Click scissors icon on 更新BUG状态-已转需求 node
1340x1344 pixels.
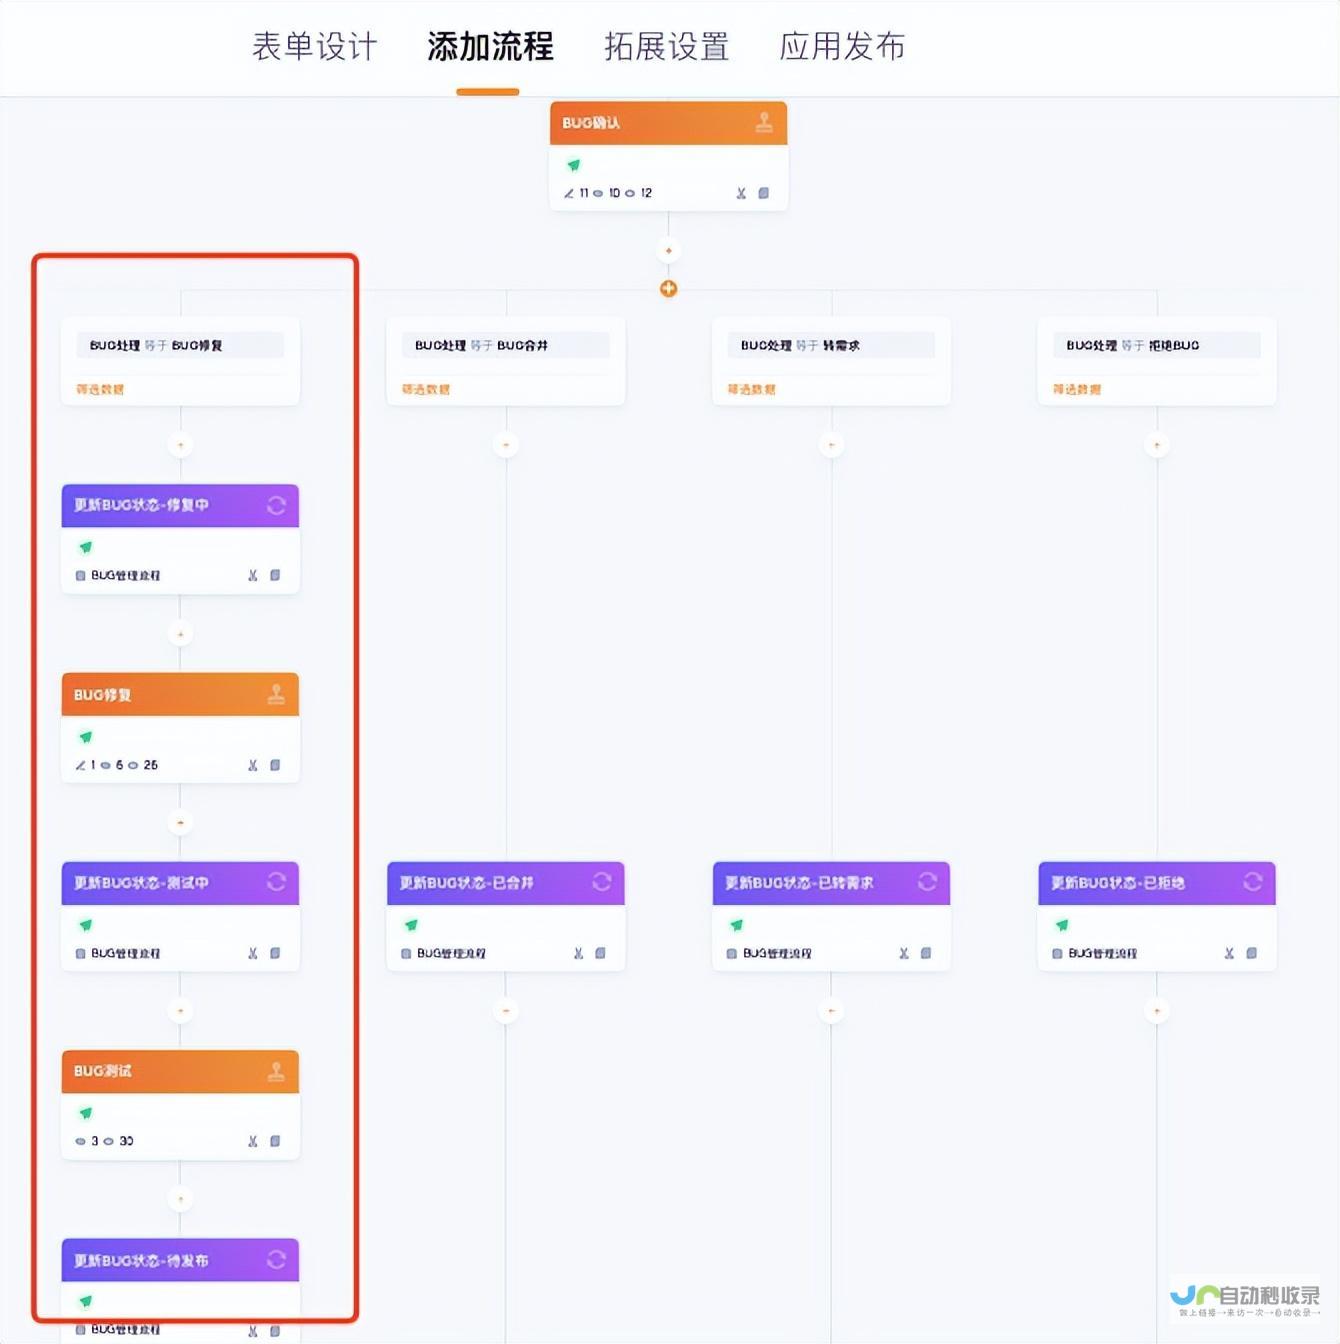(x=904, y=953)
